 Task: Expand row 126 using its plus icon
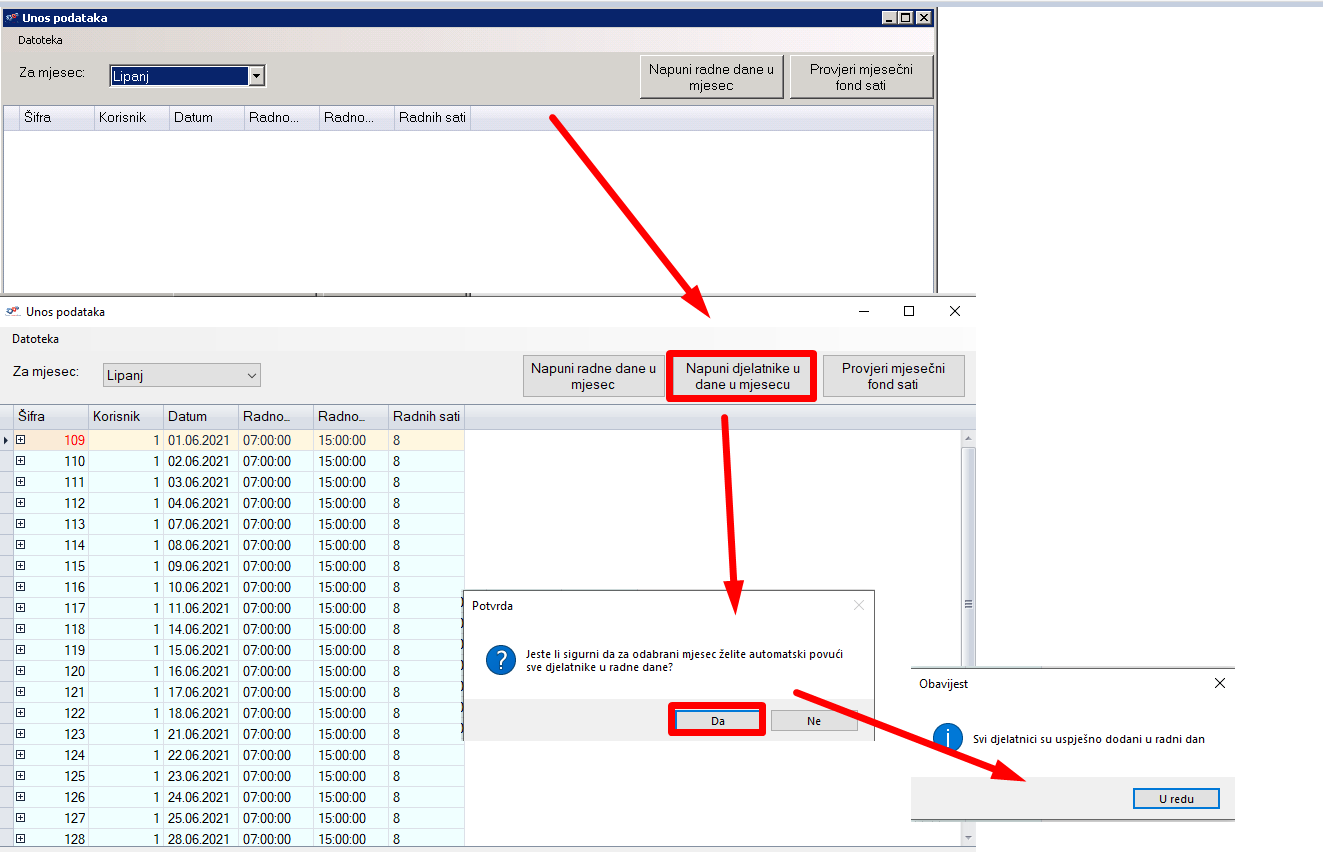[x=20, y=797]
